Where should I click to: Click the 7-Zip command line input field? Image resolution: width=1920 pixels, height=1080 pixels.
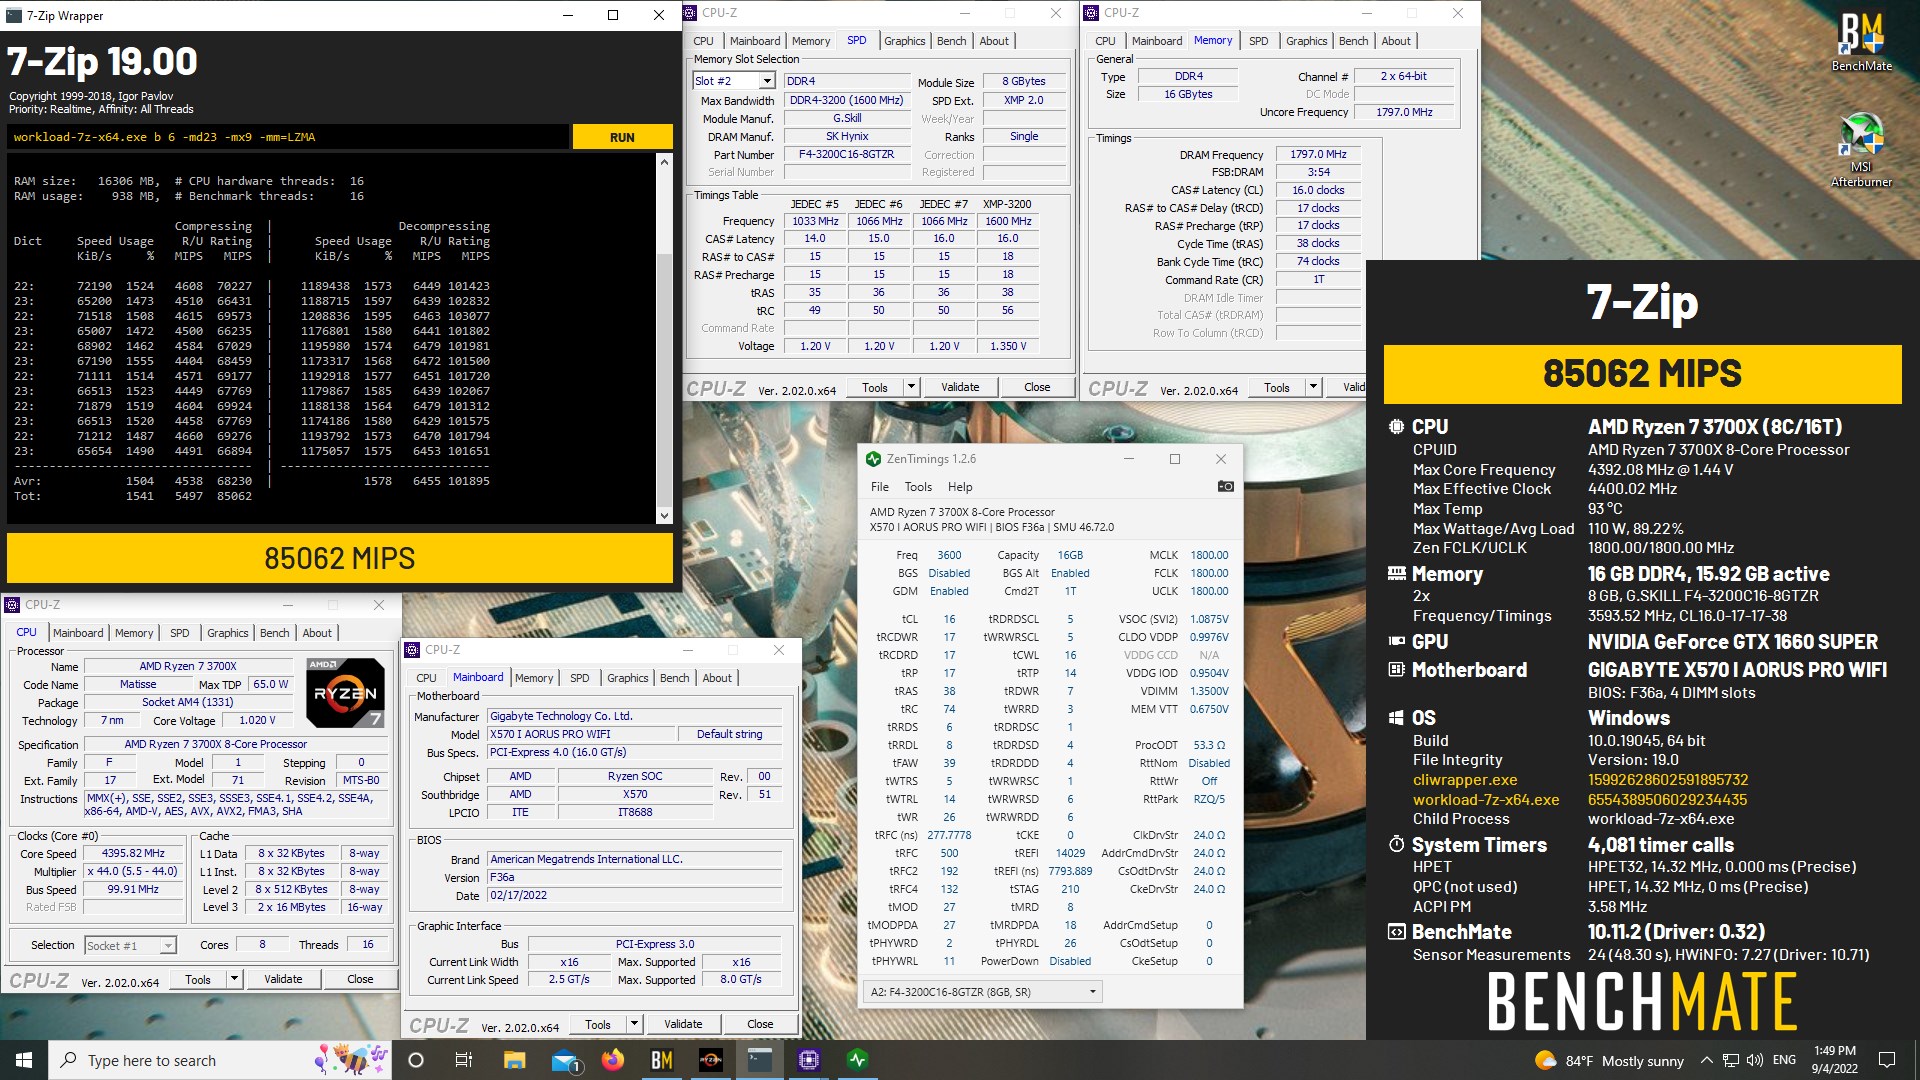click(x=288, y=137)
